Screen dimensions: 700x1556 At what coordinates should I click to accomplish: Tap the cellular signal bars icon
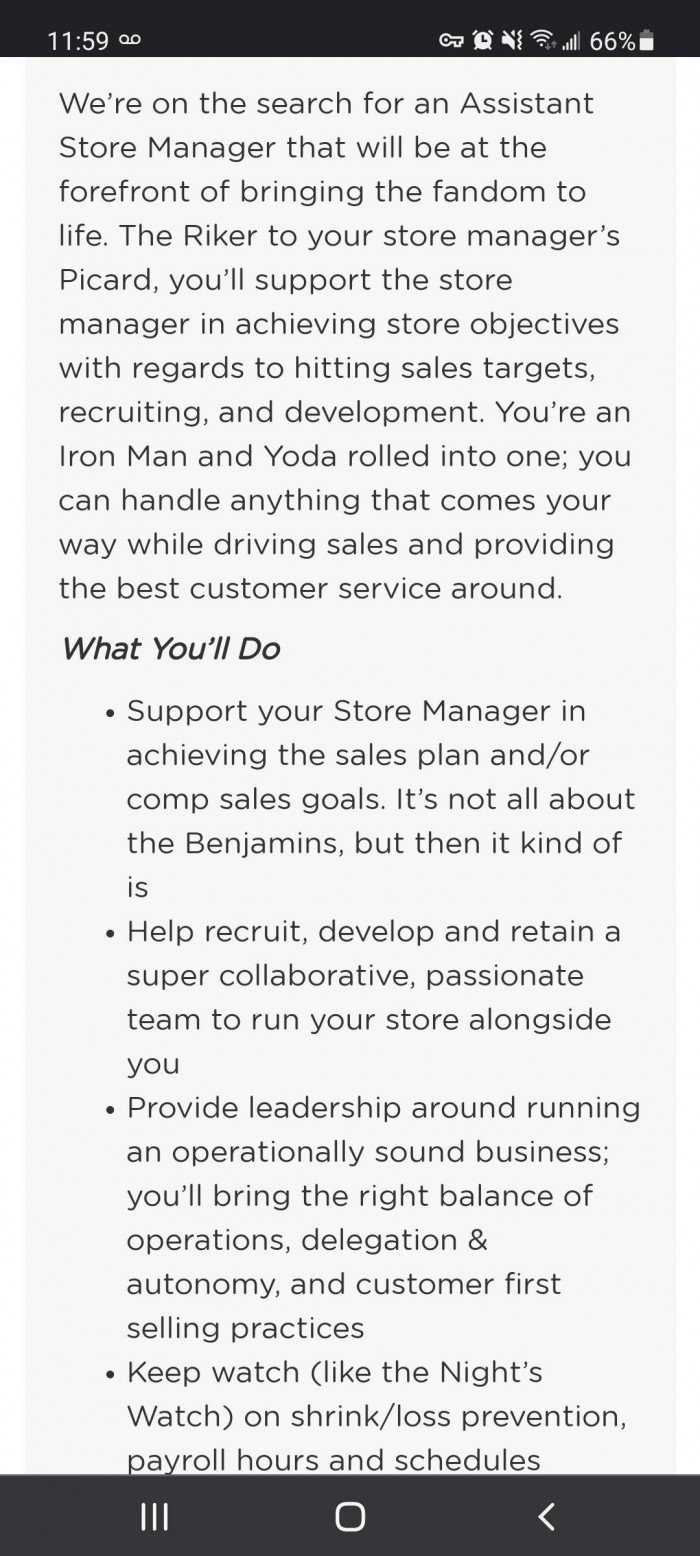[571, 41]
